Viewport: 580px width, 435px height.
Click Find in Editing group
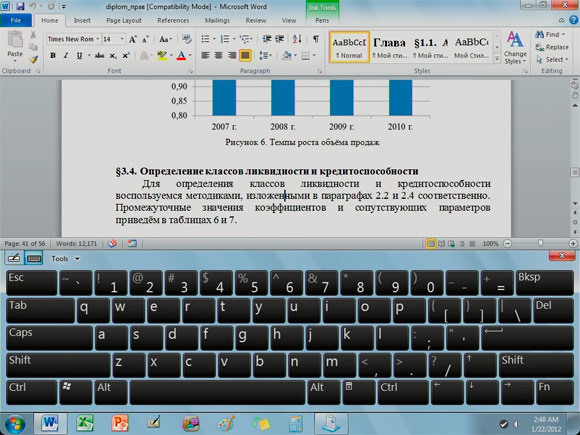550,34
